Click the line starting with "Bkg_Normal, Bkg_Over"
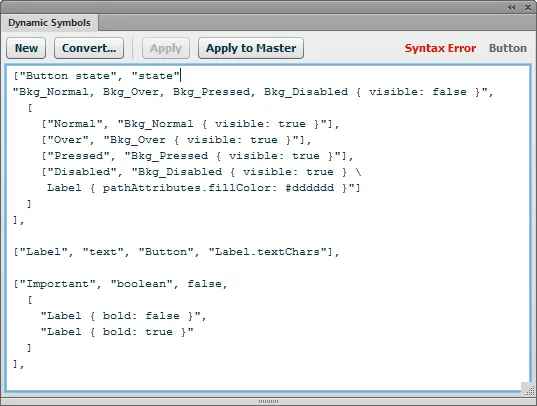 click(x=253, y=92)
